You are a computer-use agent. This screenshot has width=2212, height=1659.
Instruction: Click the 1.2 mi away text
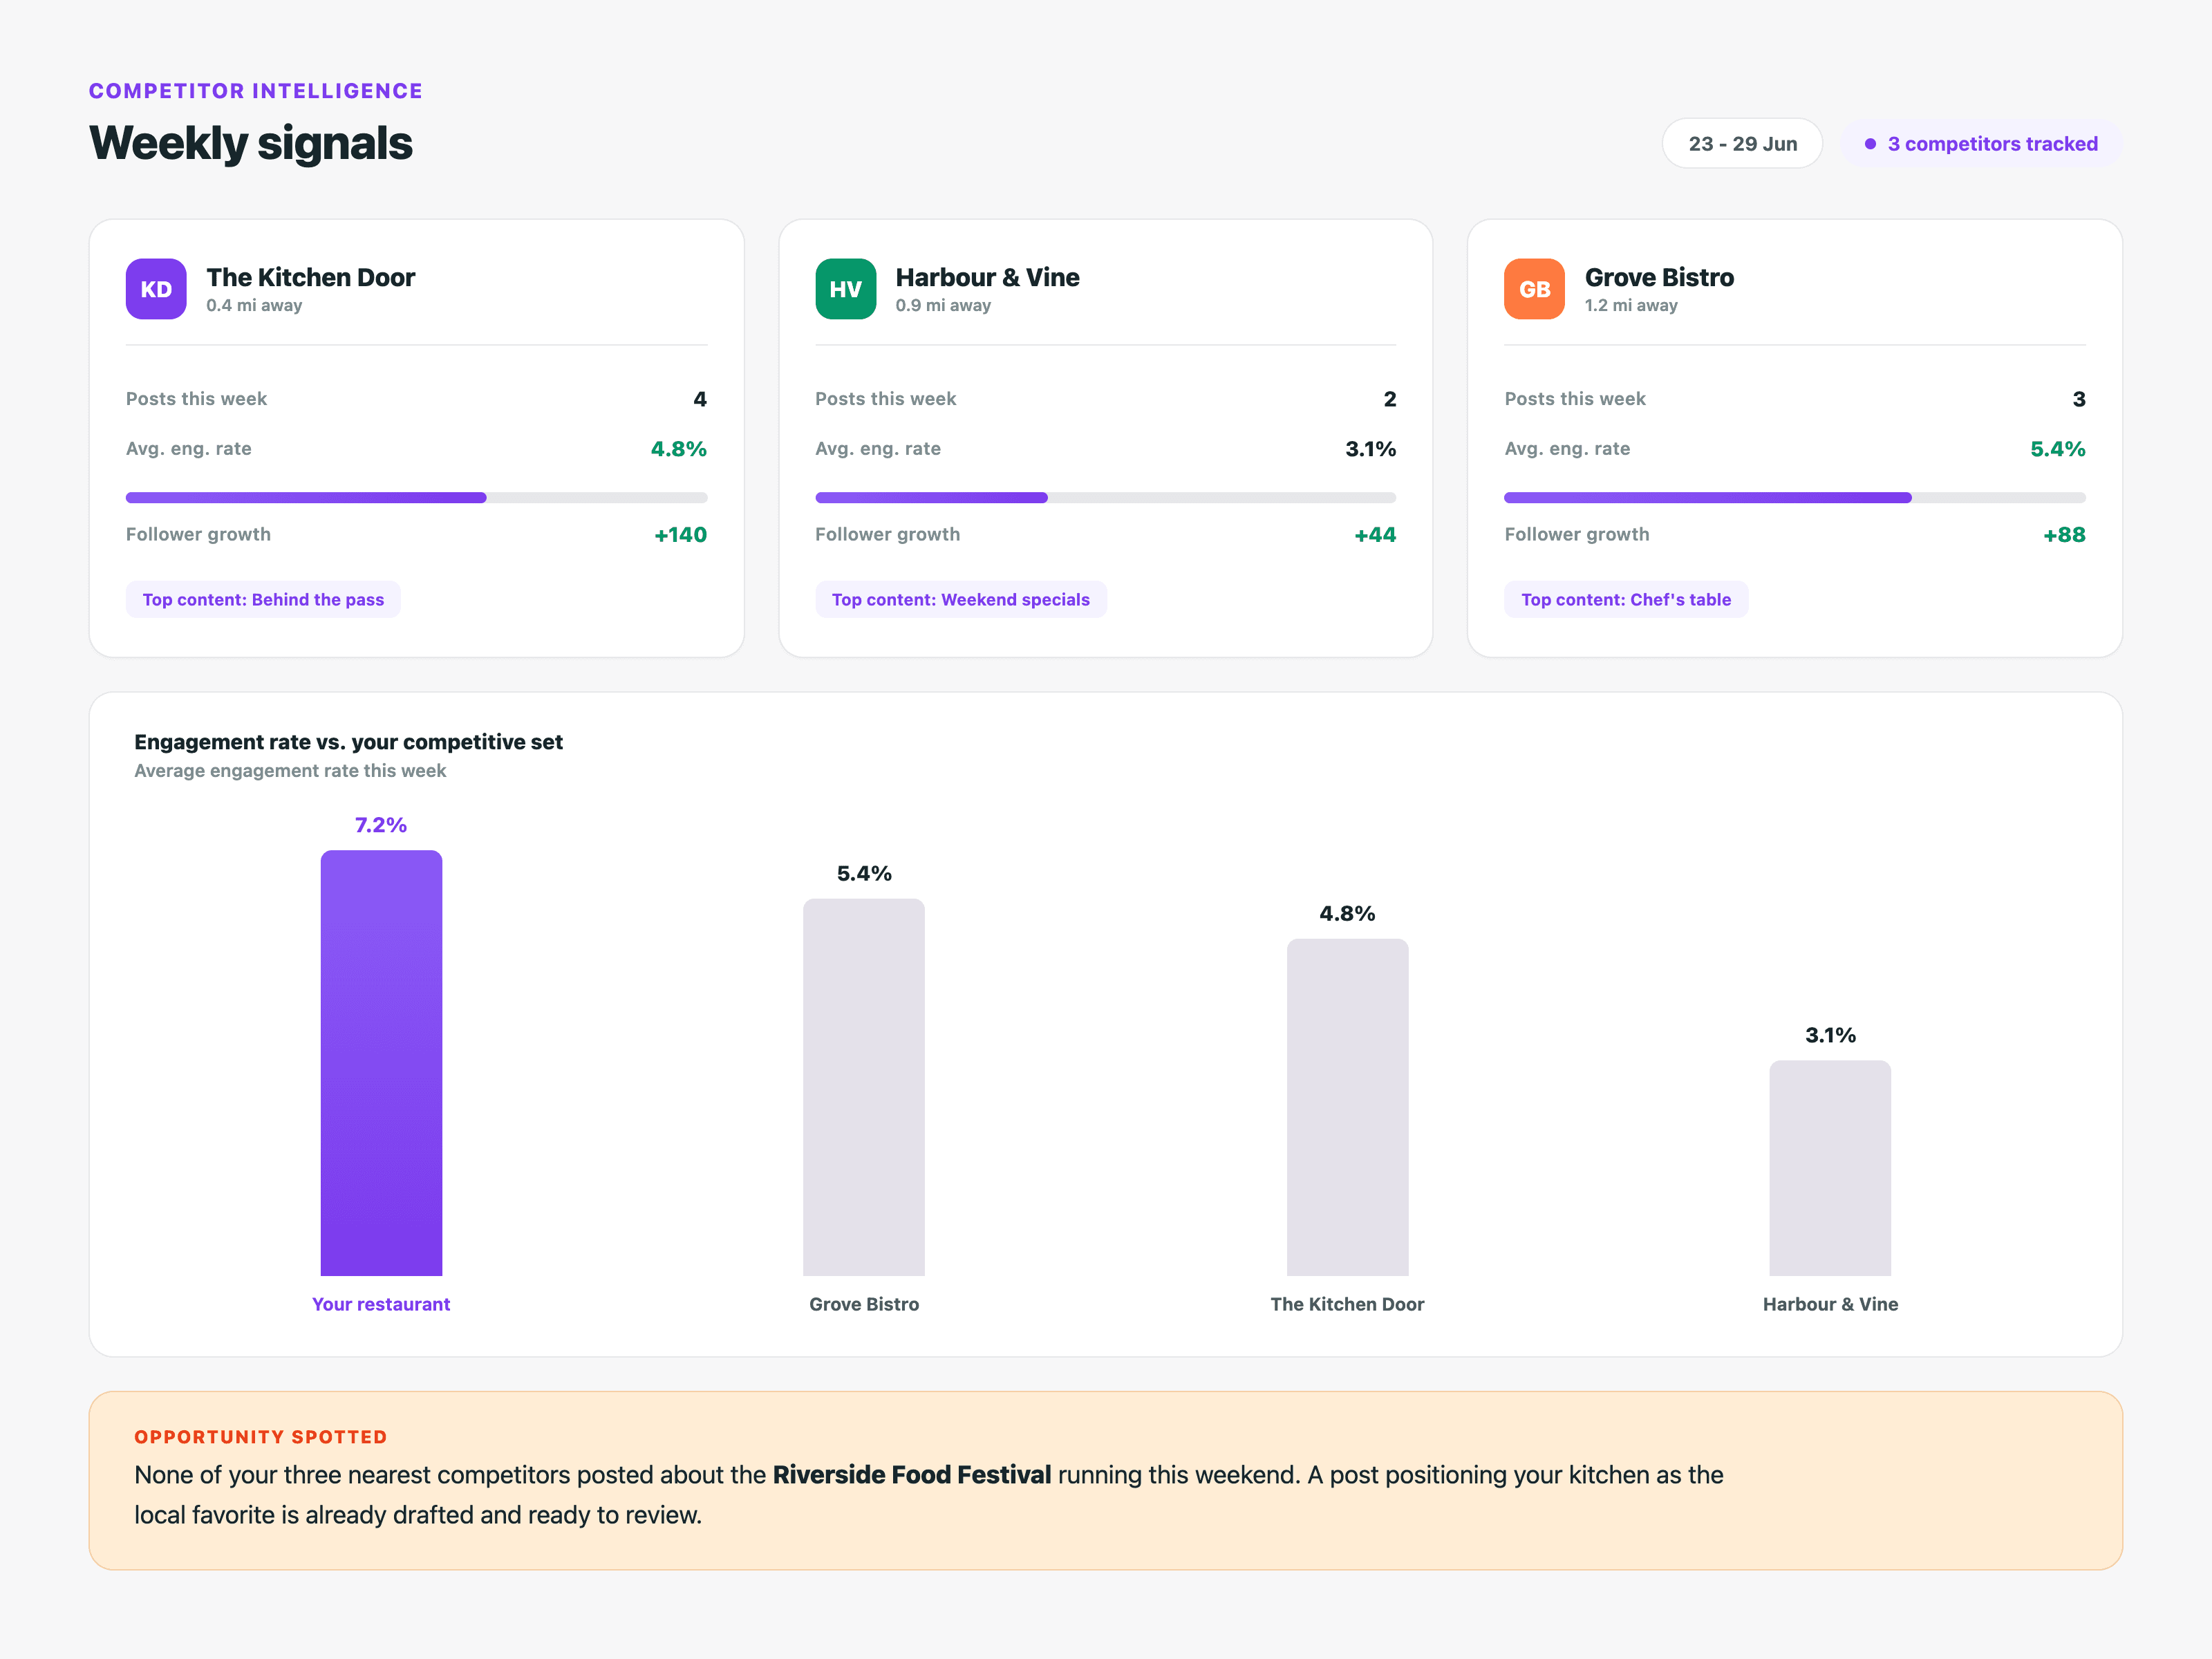pyautogui.click(x=1631, y=306)
